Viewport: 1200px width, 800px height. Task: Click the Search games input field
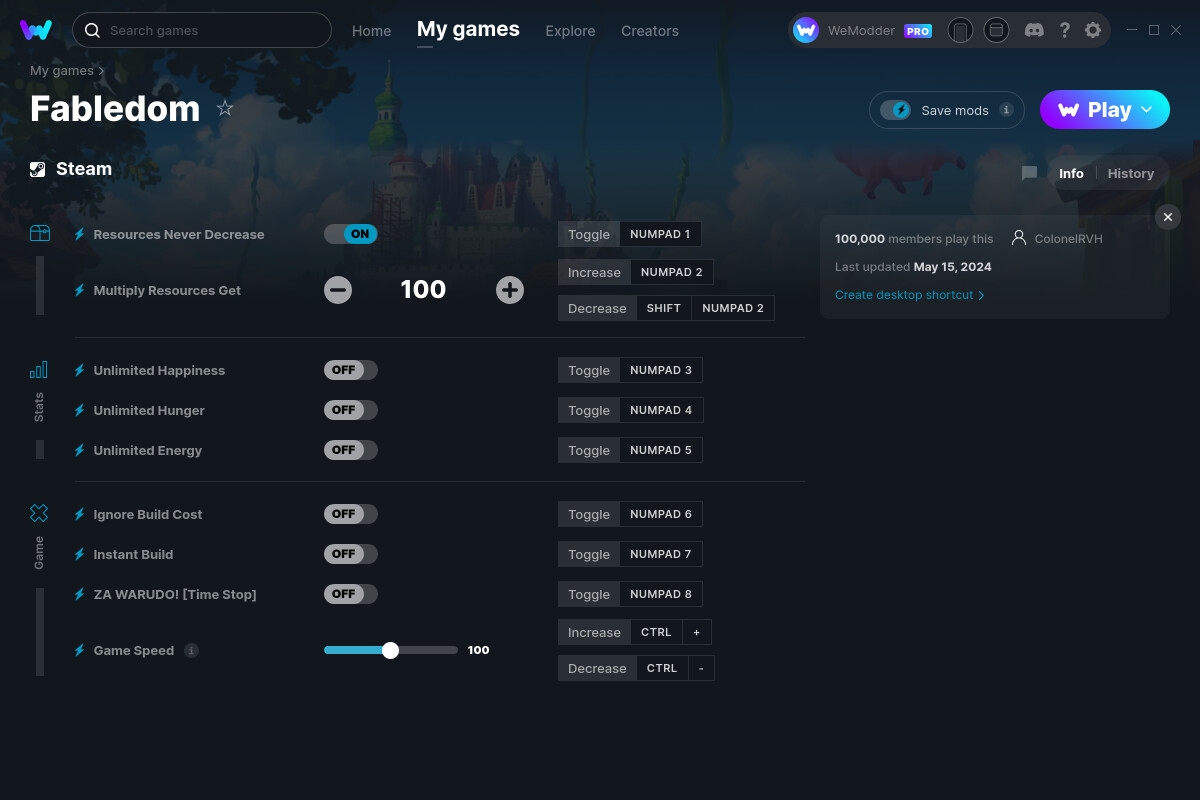(200, 30)
